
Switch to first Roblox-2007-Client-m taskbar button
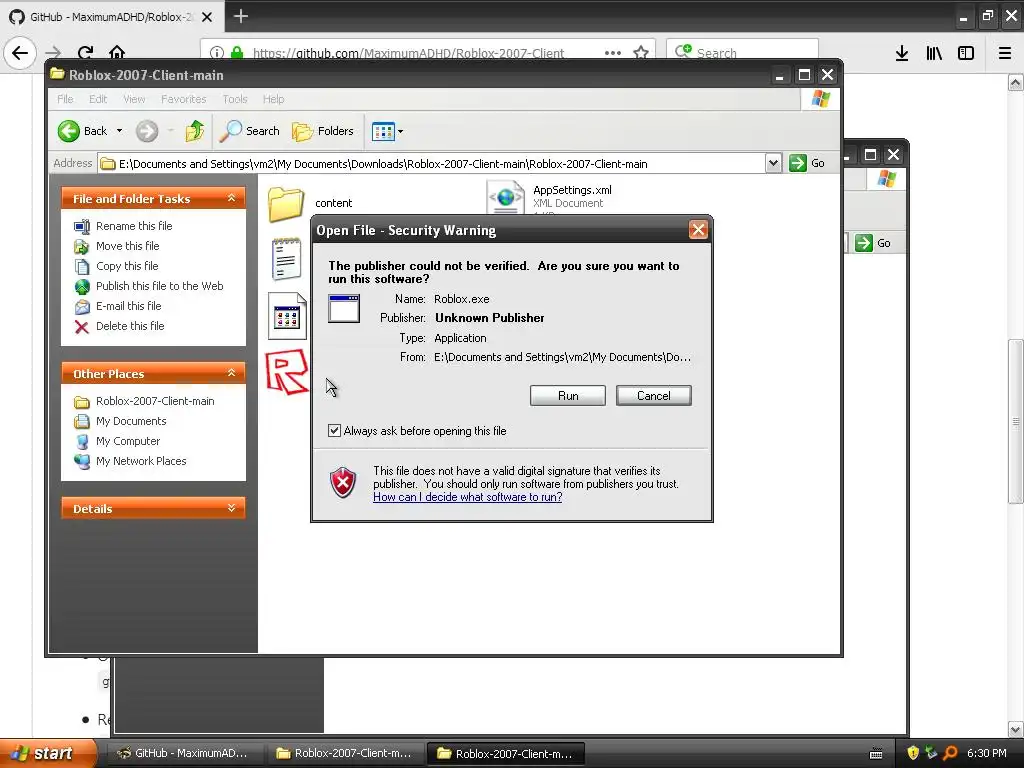(345, 753)
